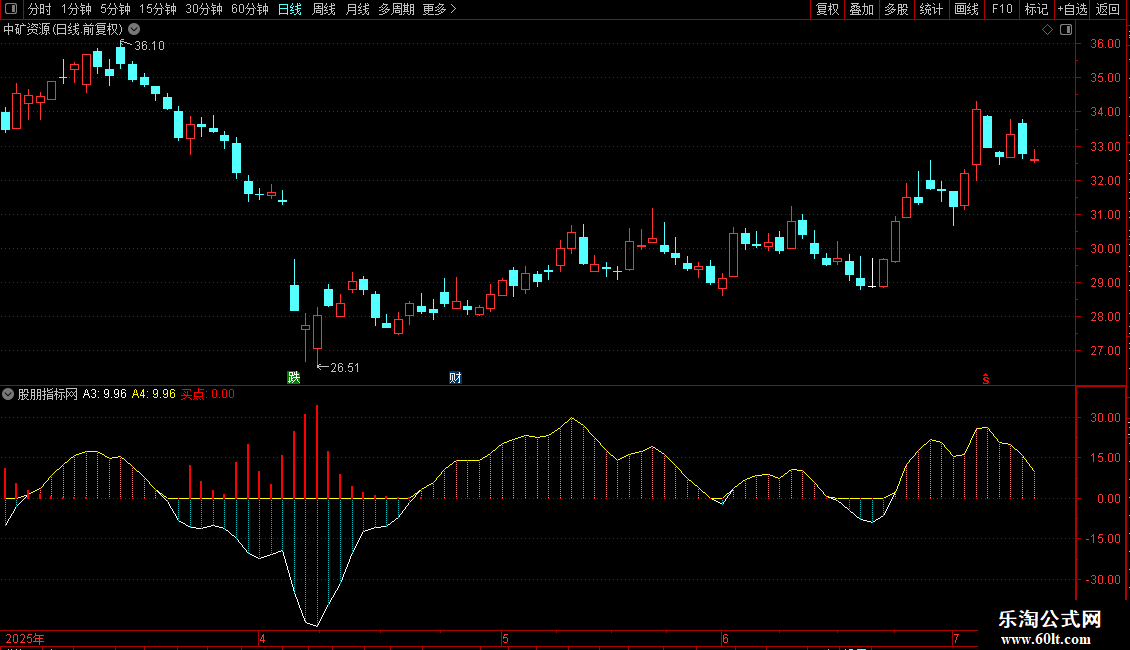The width and height of the screenshot is (1130, 650).
Task: Open the F10 company info
Action: [x=1002, y=9]
